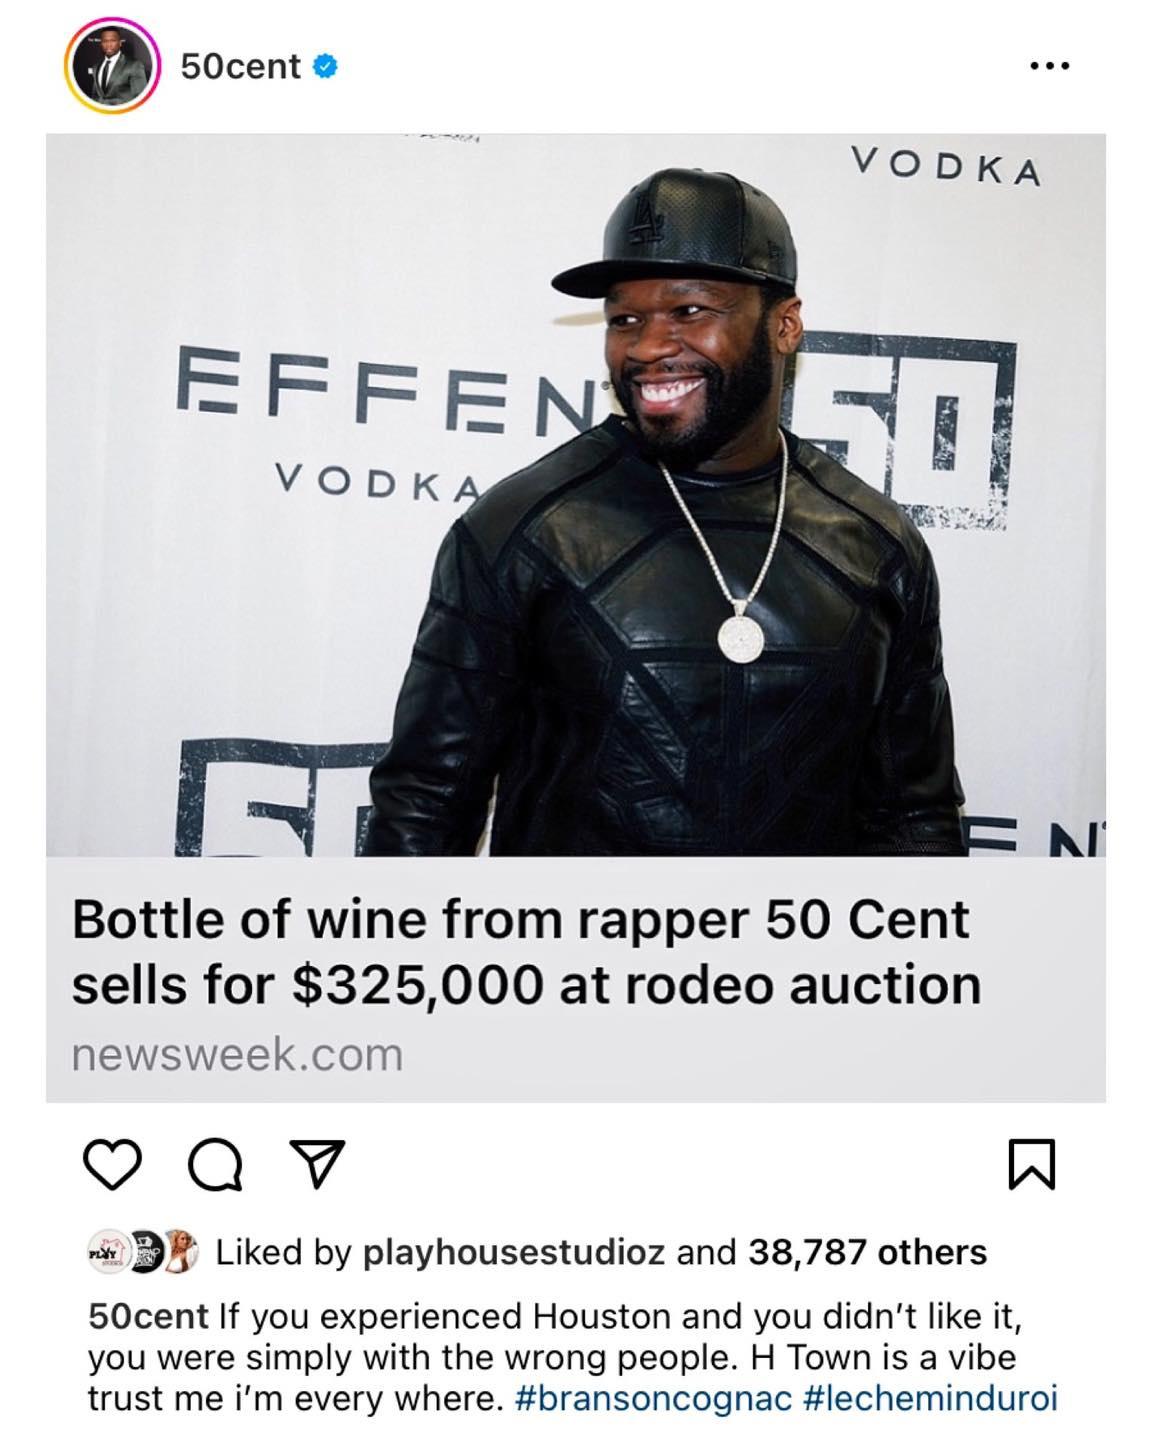Open comments via the speech bubble icon

[217, 1167]
